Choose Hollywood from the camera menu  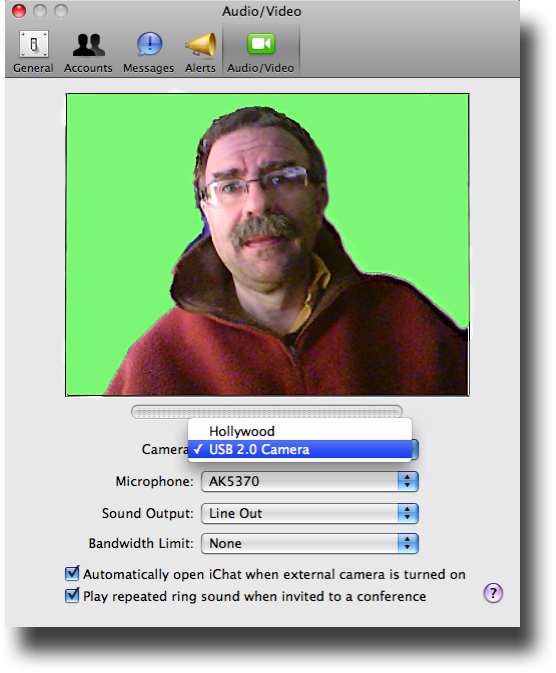pyautogui.click(x=300, y=431)
